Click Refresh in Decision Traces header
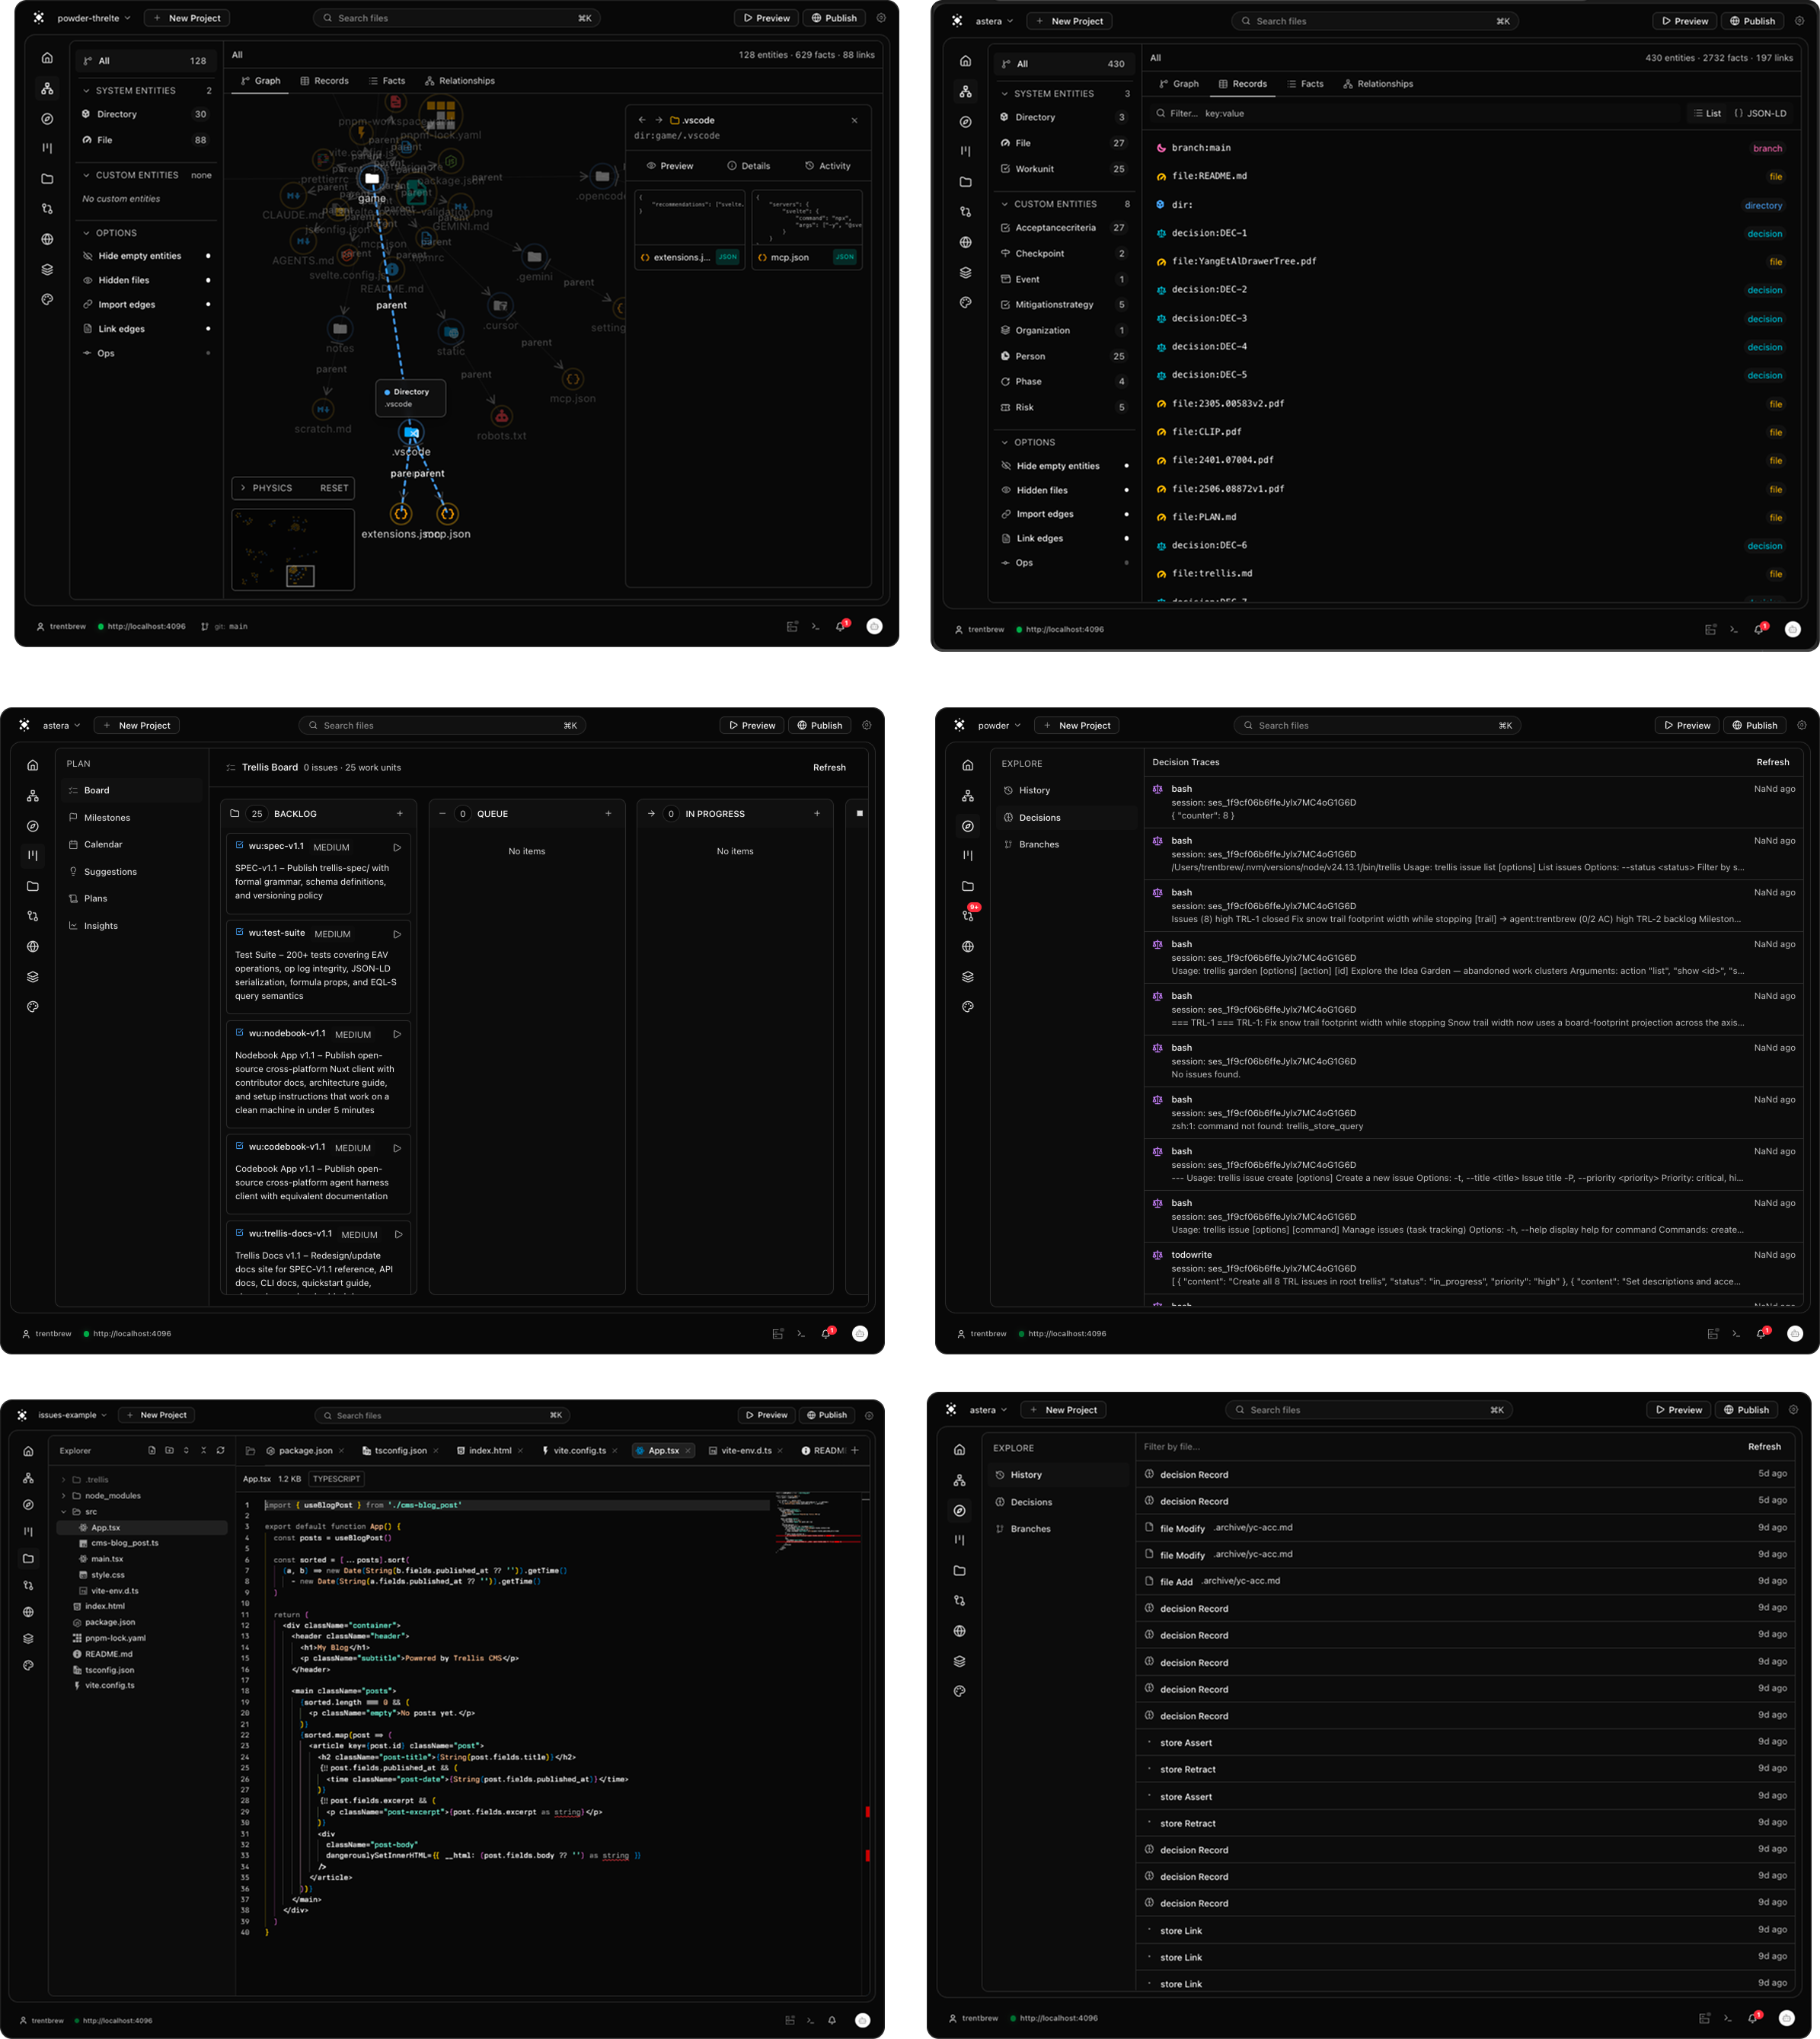1820x2039 pixels. click(1773, 762)
